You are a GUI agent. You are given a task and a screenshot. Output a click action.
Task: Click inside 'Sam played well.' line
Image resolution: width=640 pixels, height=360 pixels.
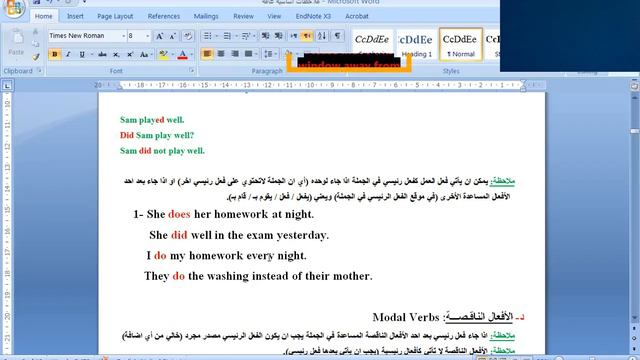tap(152, 120)
